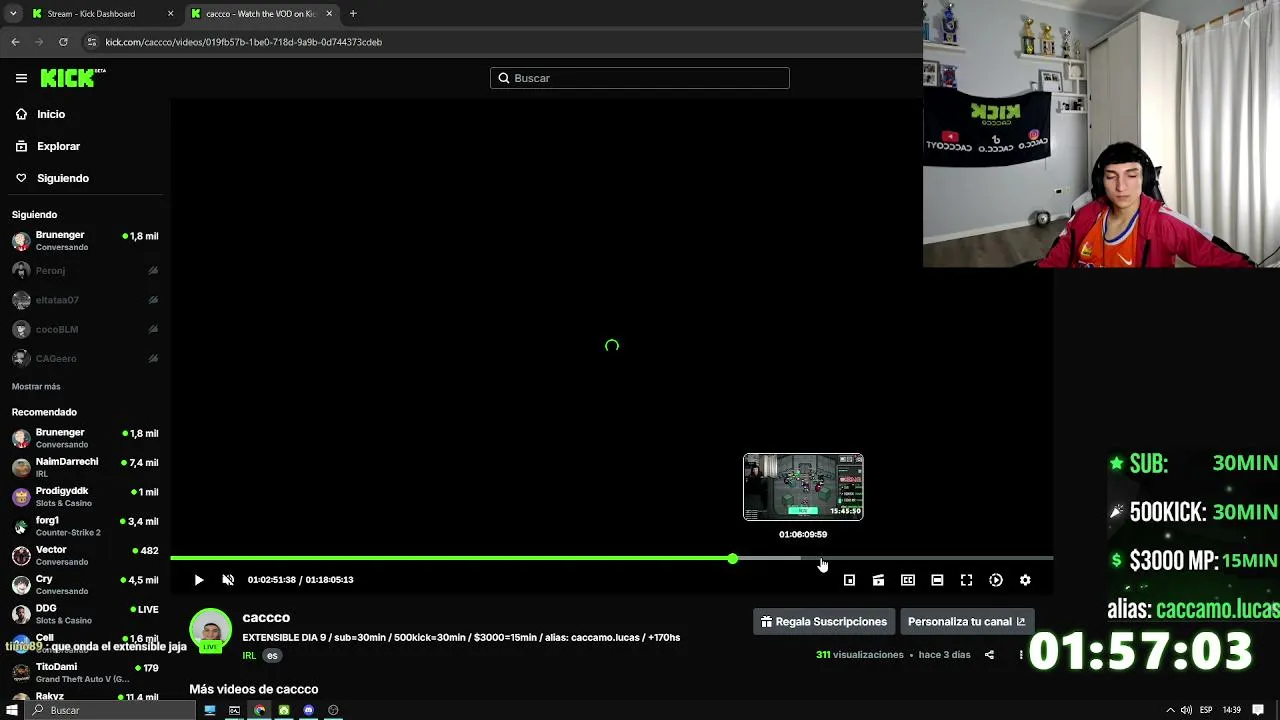Screen dimensions: 1280x720
Task: Click TitoDami's channel avatar
Action: click(21, 672)
